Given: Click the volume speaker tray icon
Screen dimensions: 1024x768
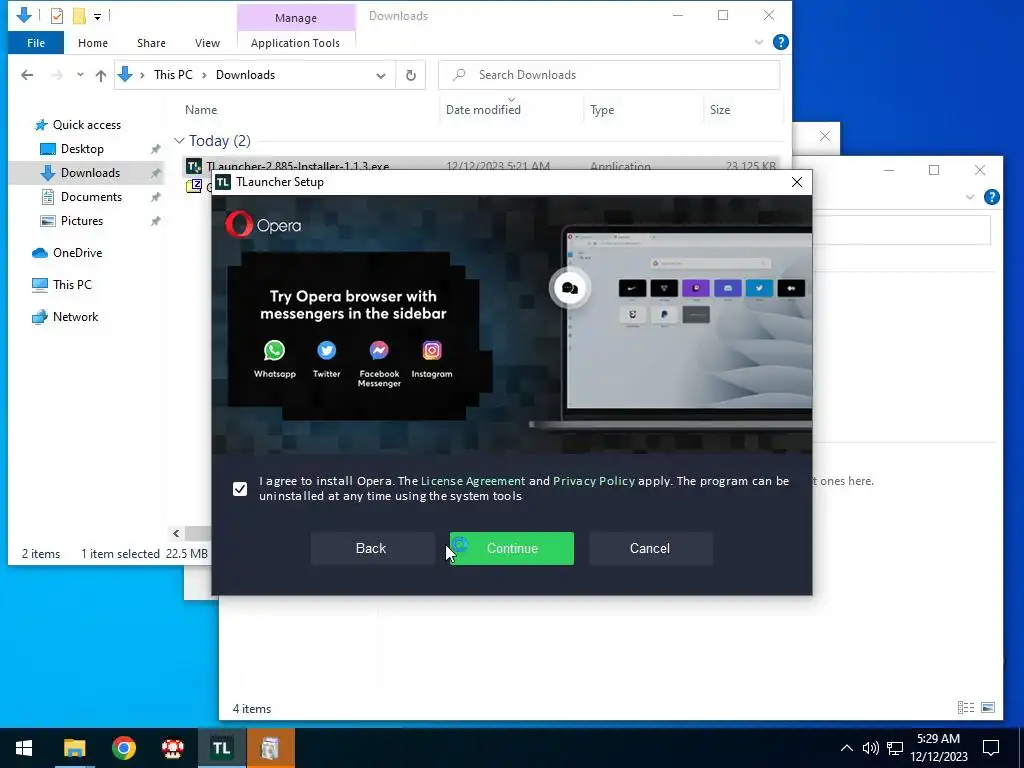Looking at the screenshot, I should pyautogui.click(x=870, y=748).
